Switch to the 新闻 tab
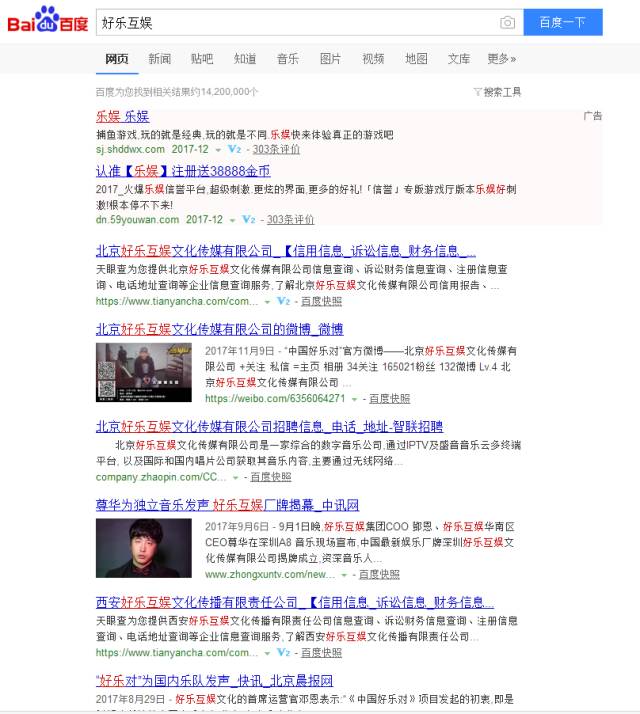The image size is (640, 714). (159, 59)
